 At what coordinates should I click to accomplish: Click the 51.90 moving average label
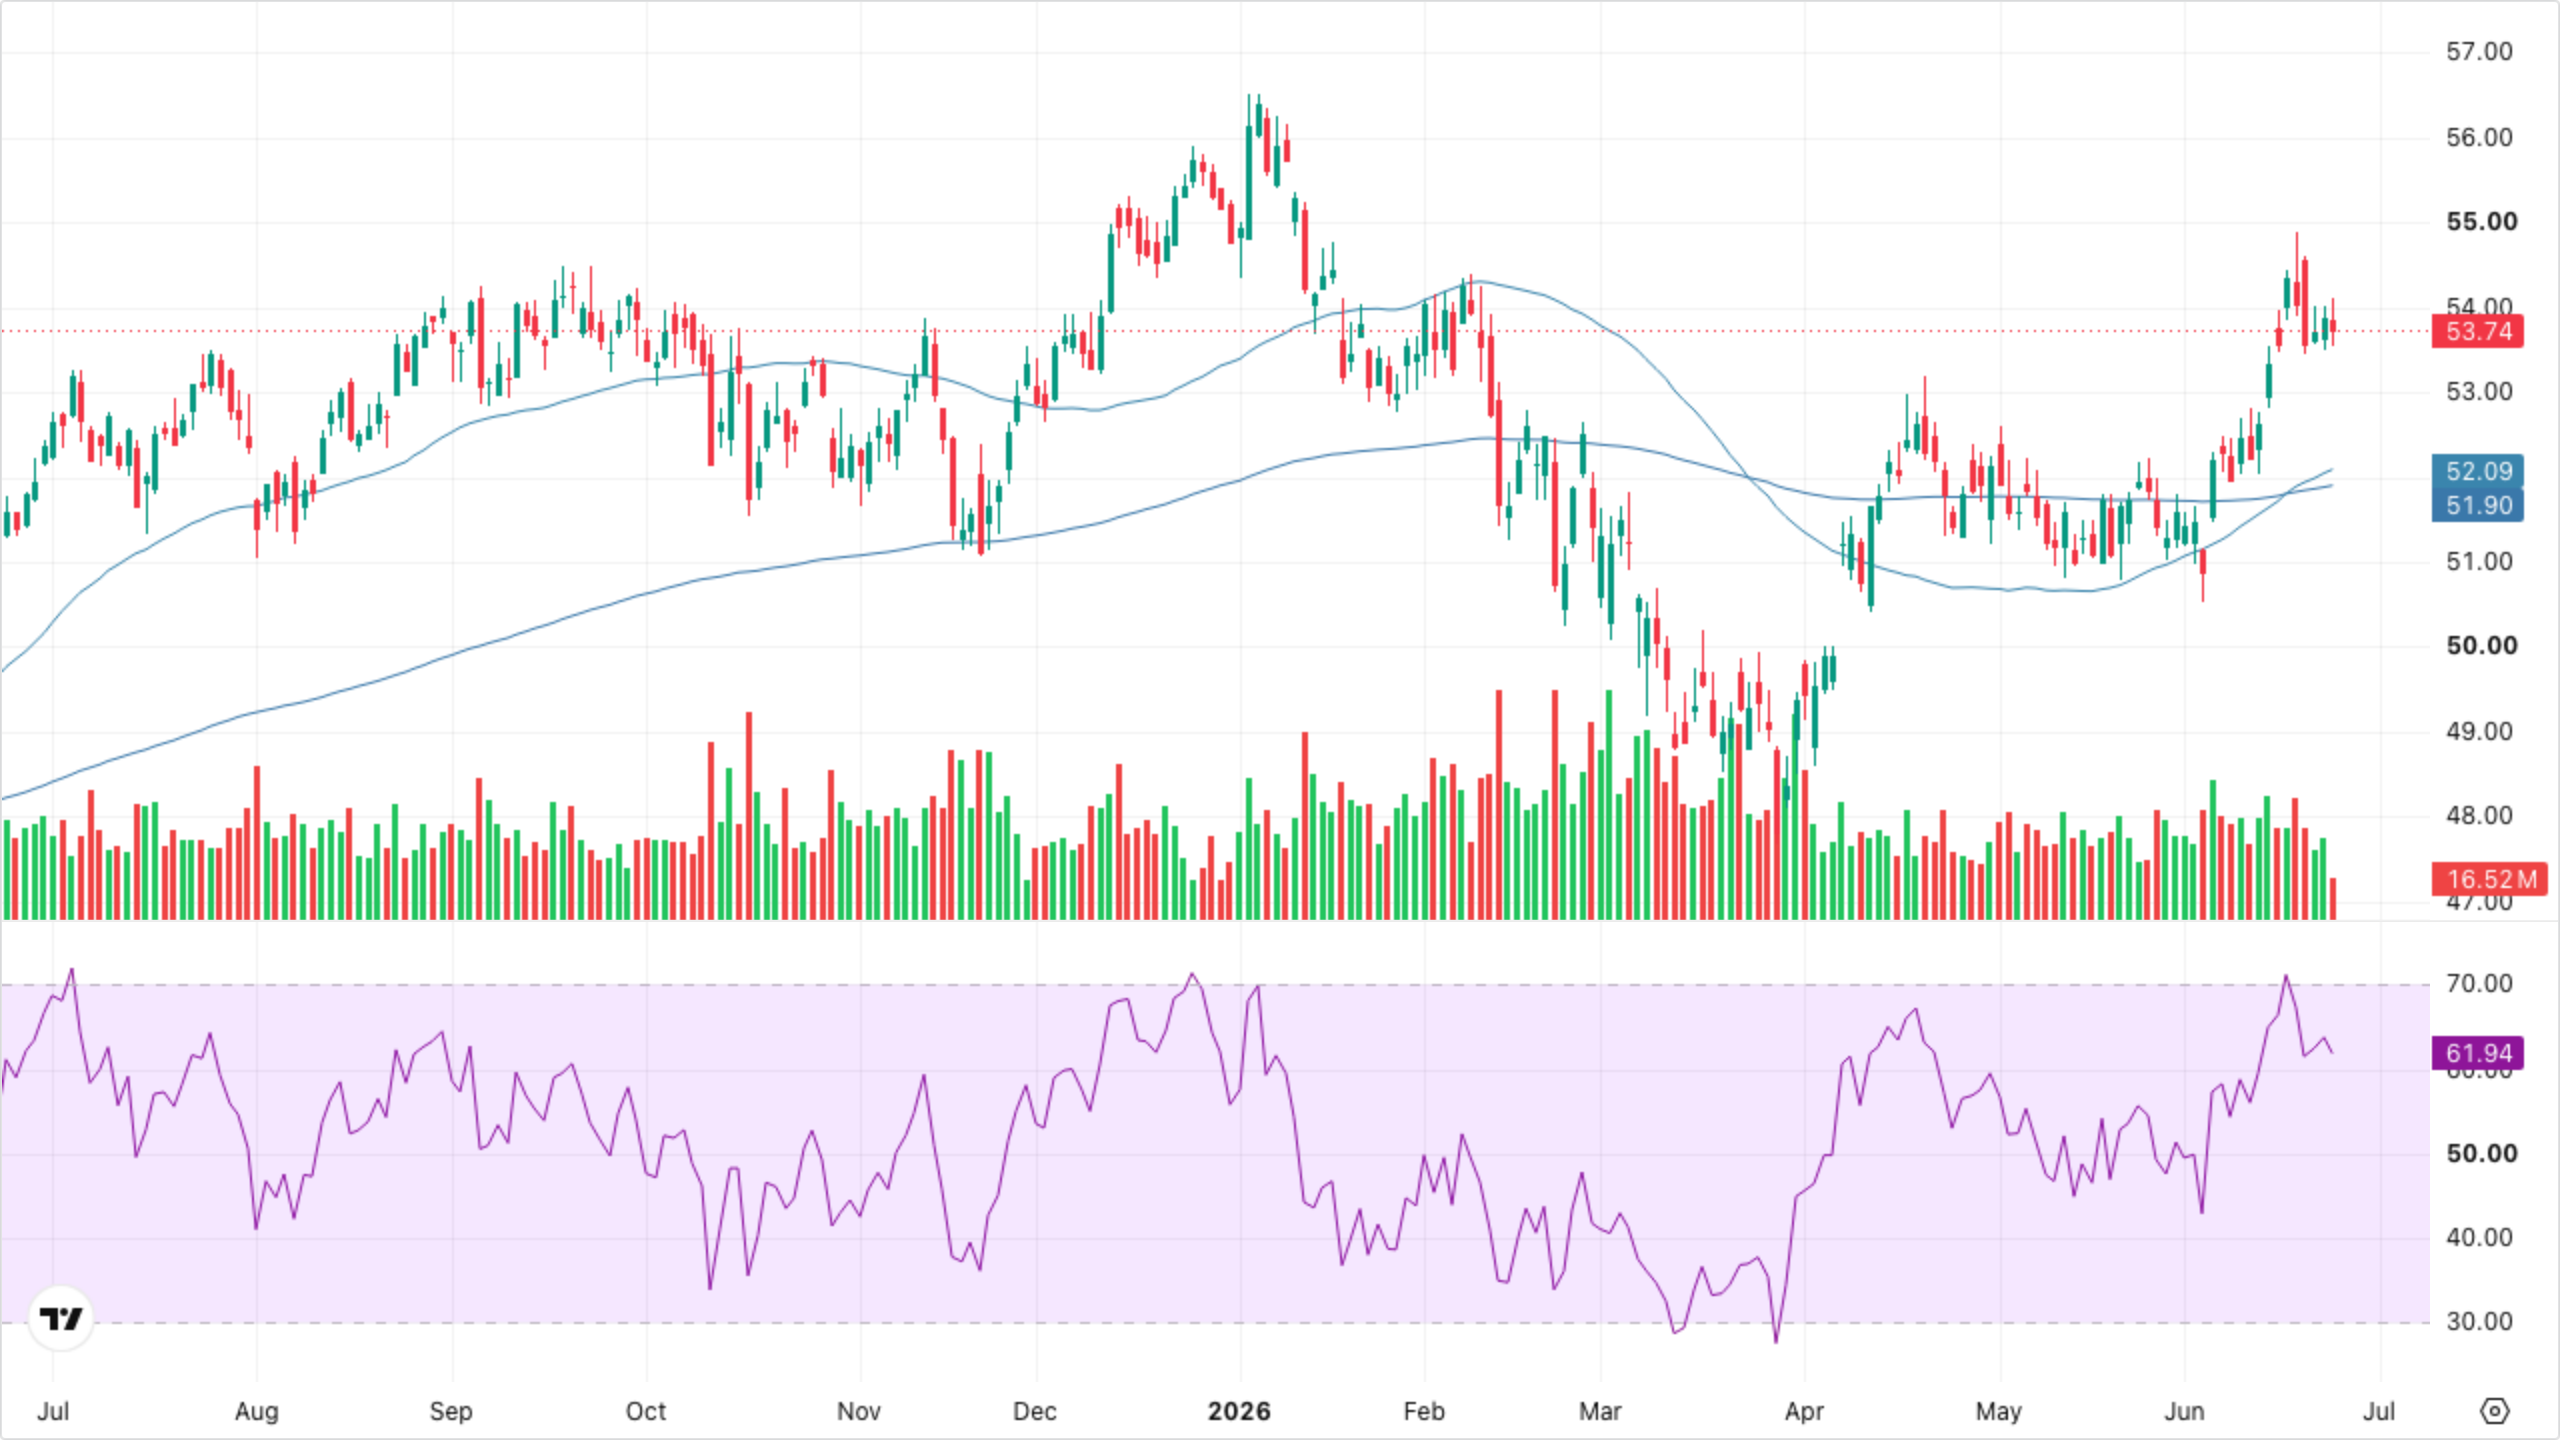[2478, 505]
